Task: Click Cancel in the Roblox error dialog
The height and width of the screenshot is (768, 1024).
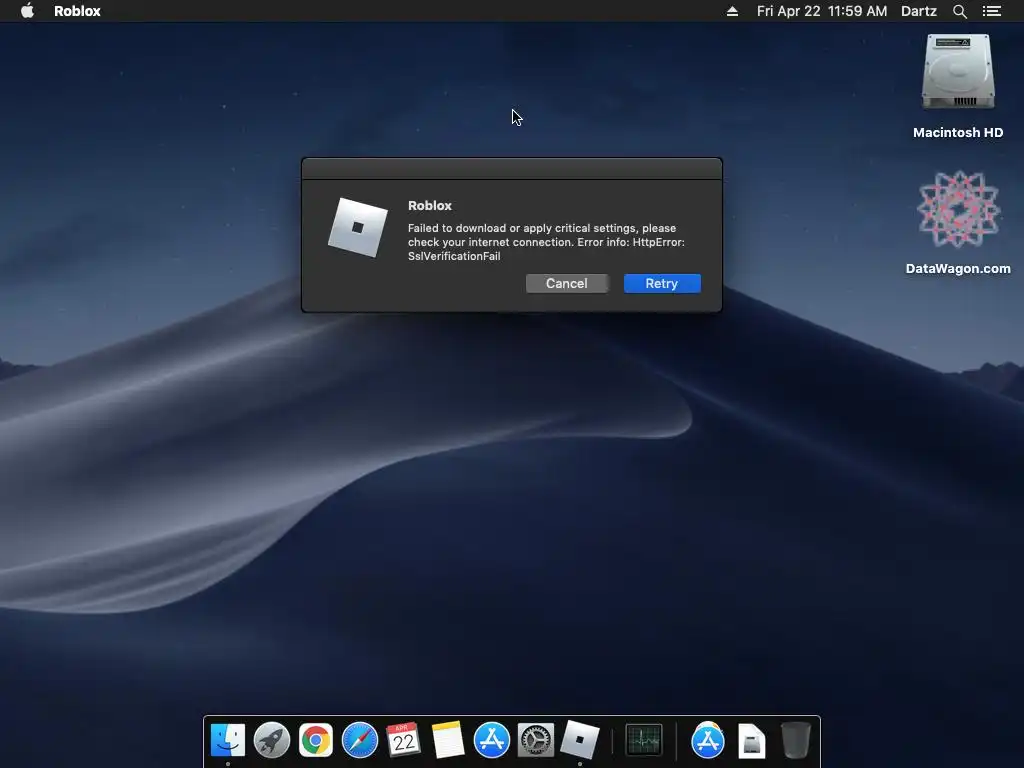Action: [566, 283]
